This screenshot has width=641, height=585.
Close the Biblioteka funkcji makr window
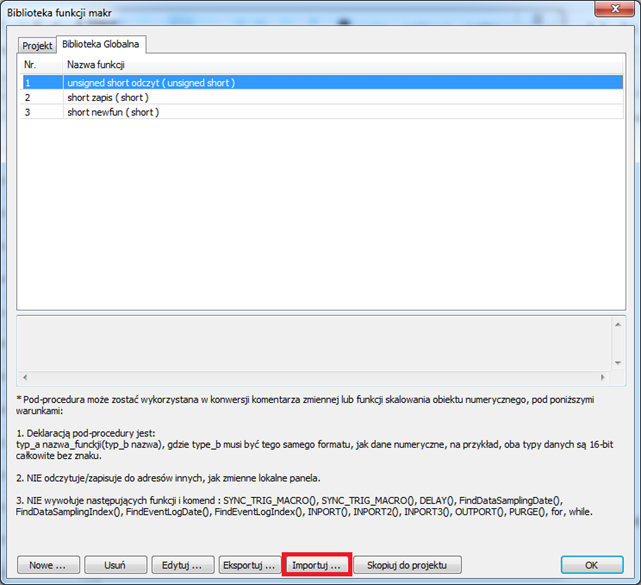click(x=614, y=9)
